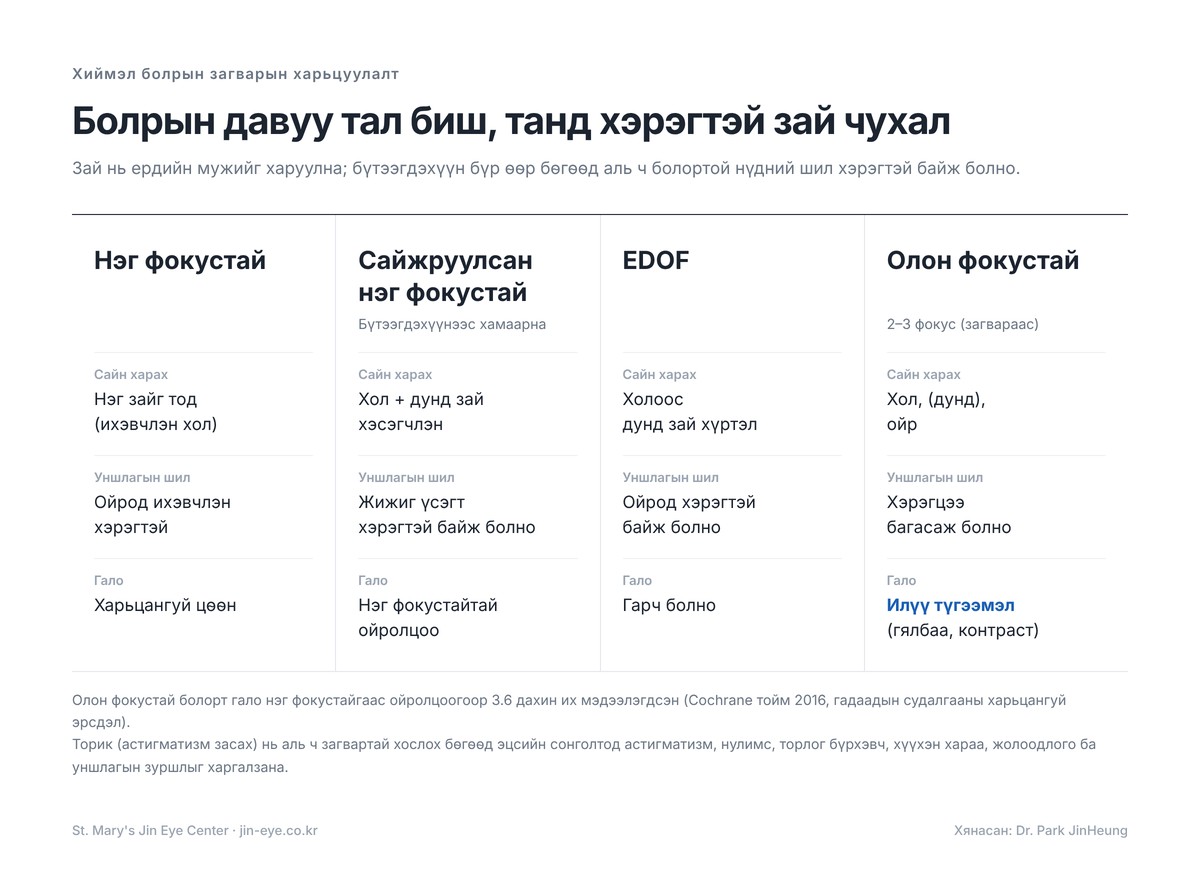Screen dimensions: 1200x869
Task: Click the value "Хол + дунд зай хэсэгчлэн"
Action: (x=421, y=412)
